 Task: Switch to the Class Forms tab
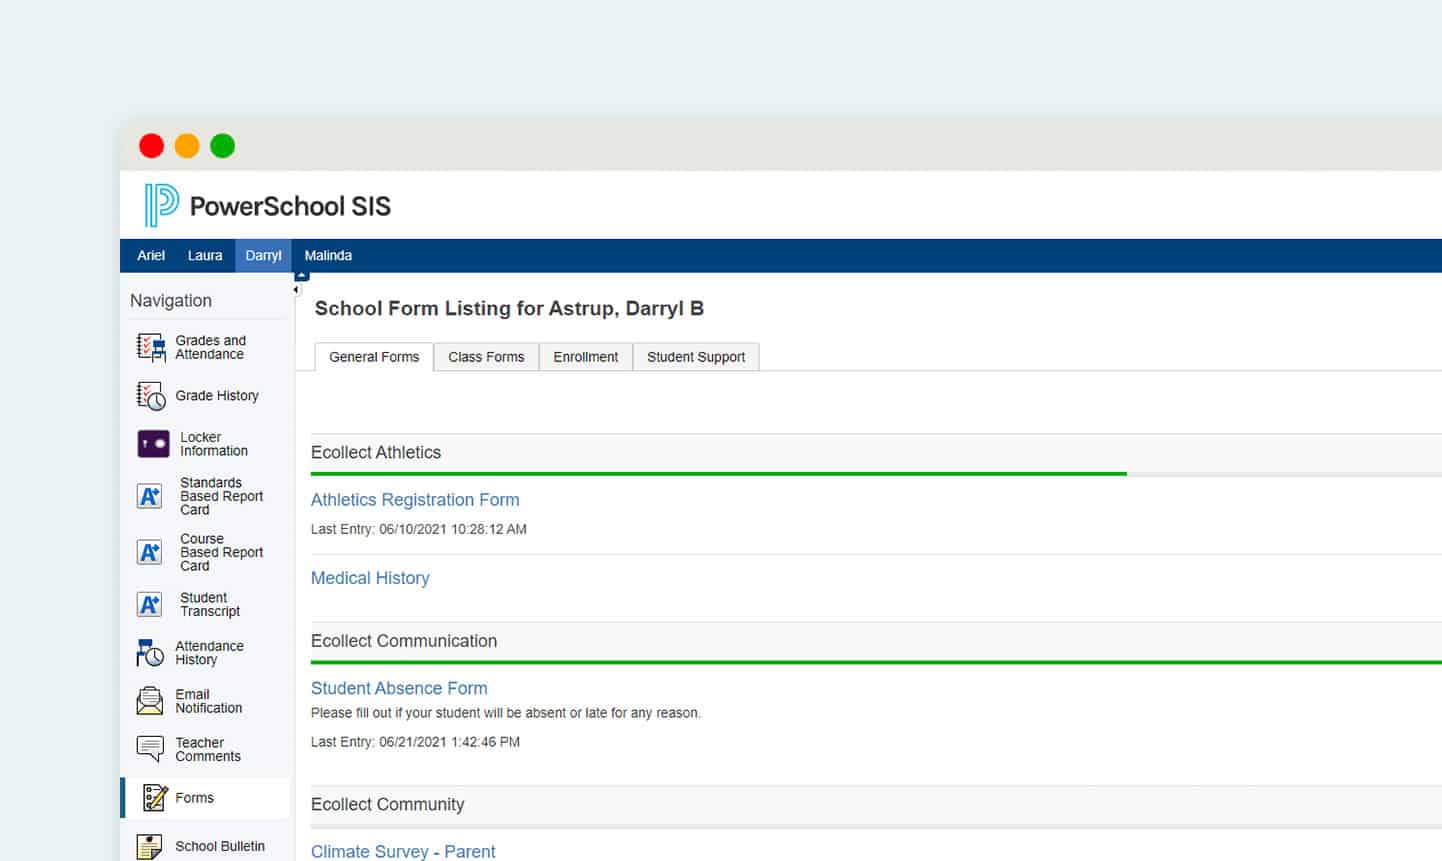486,357
